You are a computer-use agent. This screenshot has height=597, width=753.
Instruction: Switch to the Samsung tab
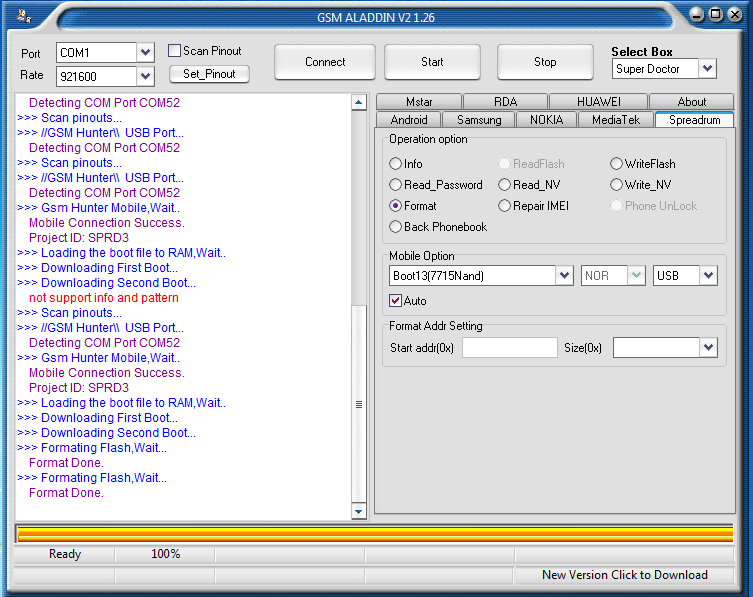pos(479,120)
